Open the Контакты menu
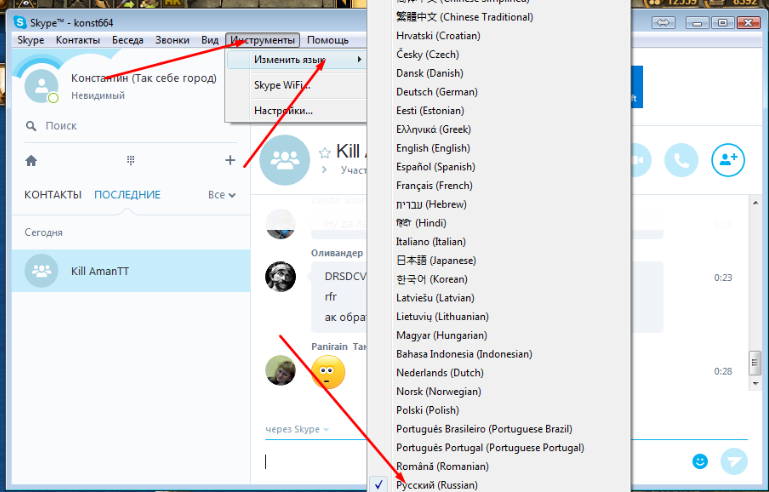Viewport: 769px width, 492px height. 78,40
